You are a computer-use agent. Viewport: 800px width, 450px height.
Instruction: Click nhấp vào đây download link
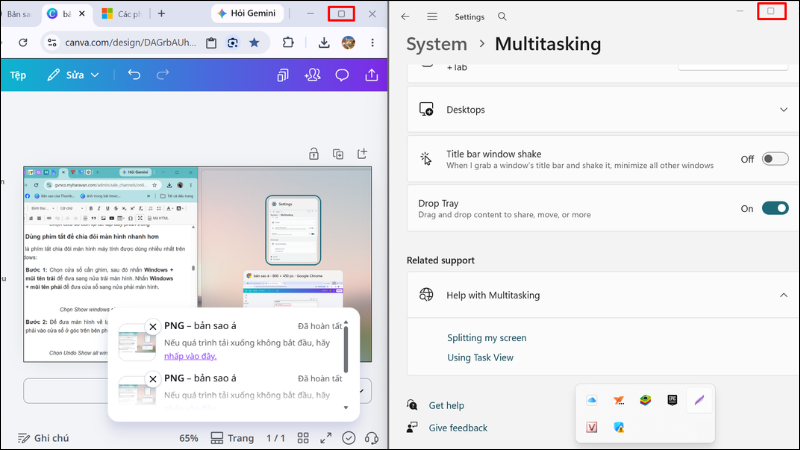[x=190, y=356]
